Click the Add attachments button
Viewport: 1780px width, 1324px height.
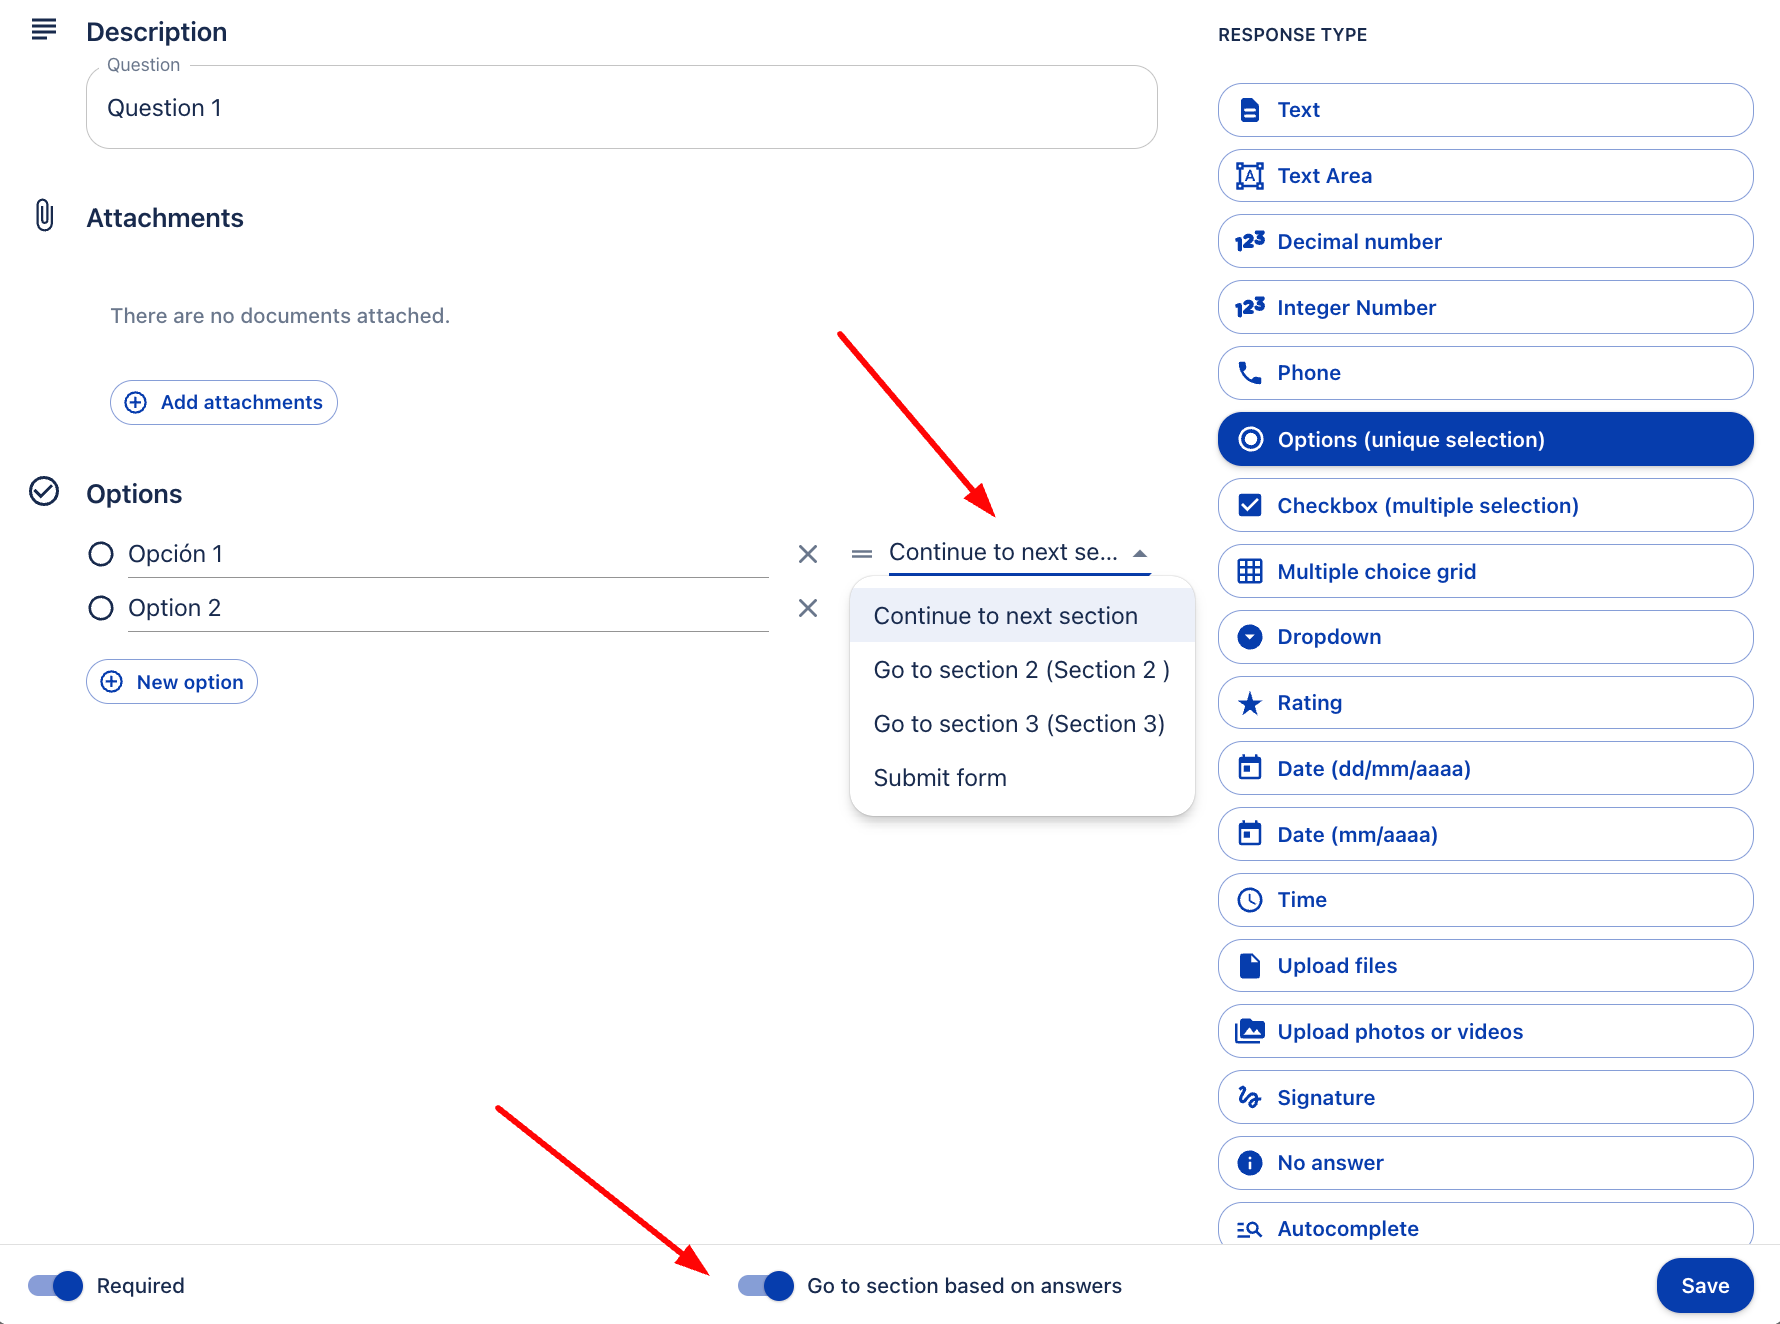click(x=224, y=402)
